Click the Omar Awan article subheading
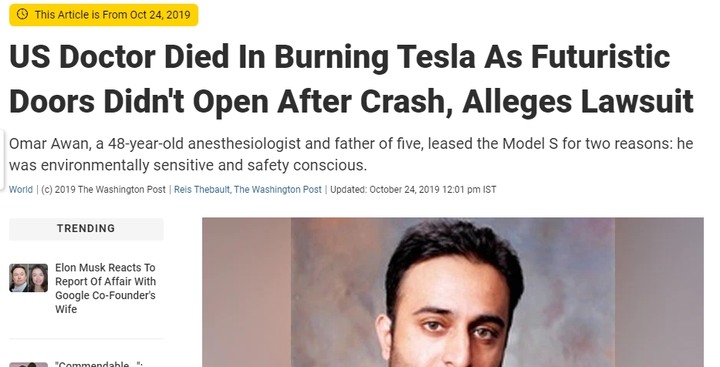Image resolution: width=720 pixels, height=367 pixels. click(351, 154)
